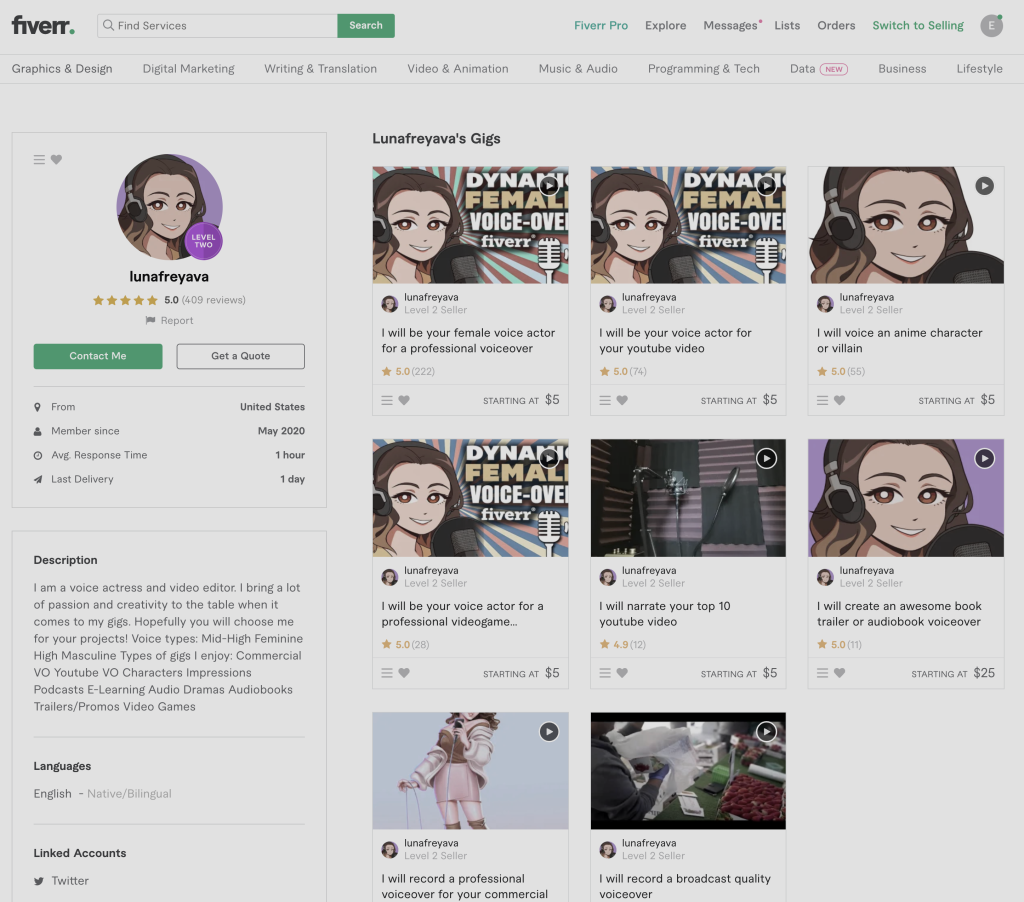Click the 'May 2020' member since value
This screenshot has width=1024, height=902.
point(281,430)
